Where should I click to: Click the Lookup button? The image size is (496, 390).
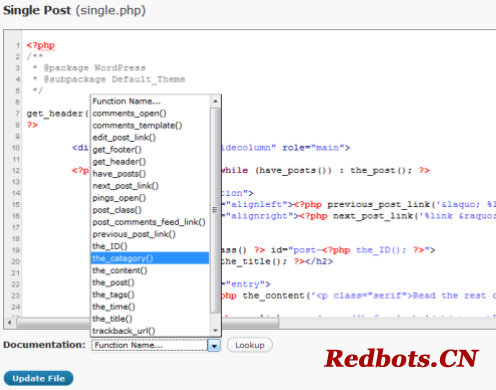pyautogui.click(x=250, y=345)
